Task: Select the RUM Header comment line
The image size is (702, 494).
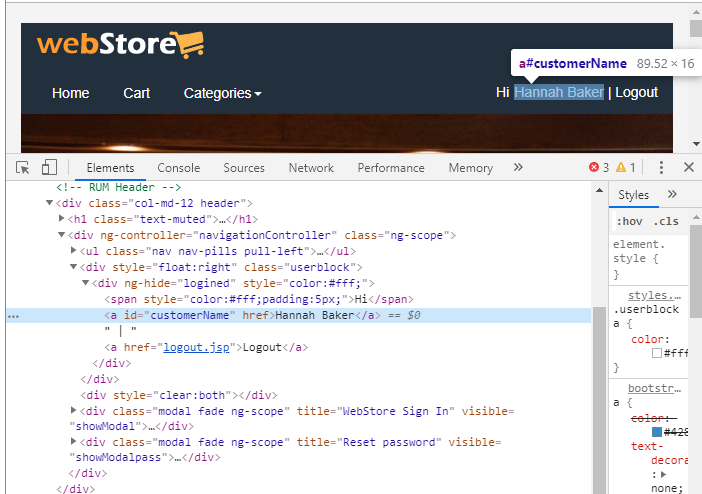Action: pos(119,187)
